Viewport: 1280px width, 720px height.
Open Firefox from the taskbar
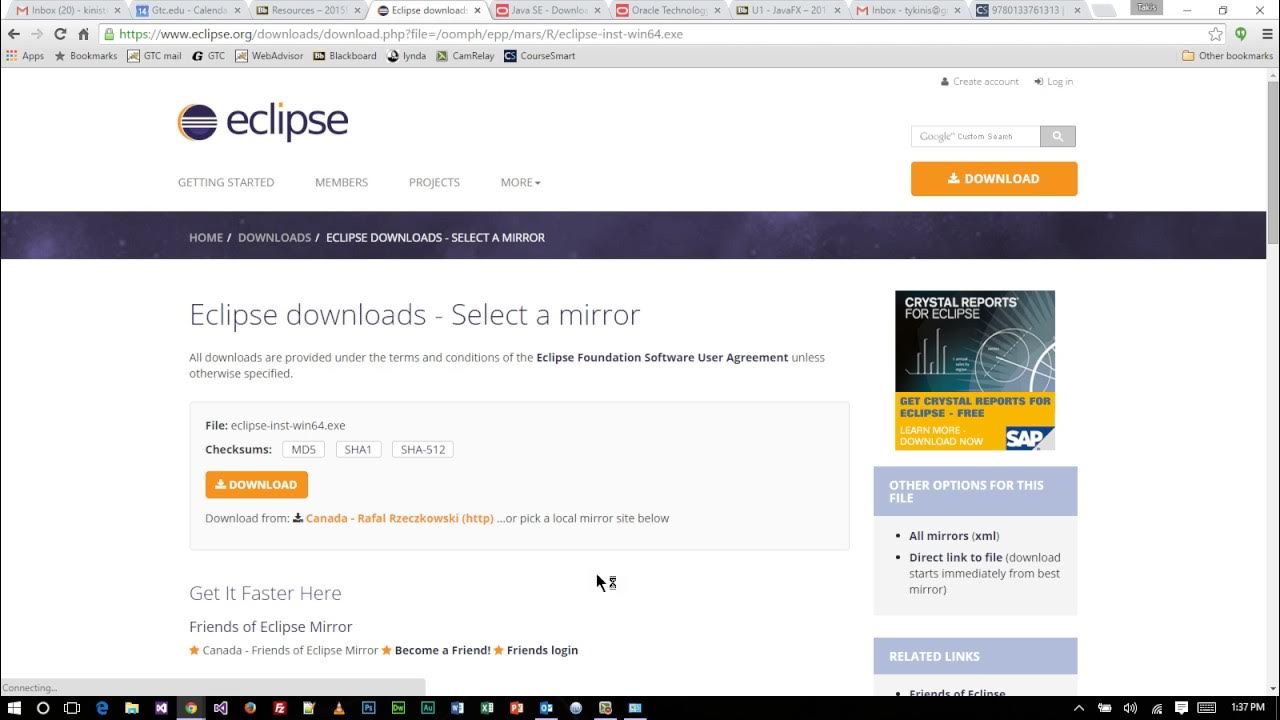coord(250,708)
